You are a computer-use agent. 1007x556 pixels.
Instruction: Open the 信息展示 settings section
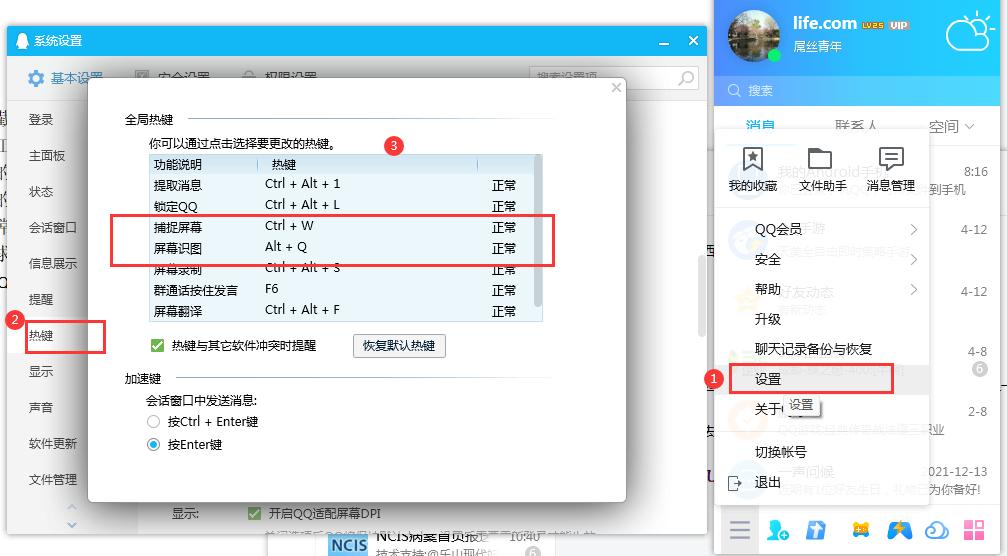click(53, 263)
